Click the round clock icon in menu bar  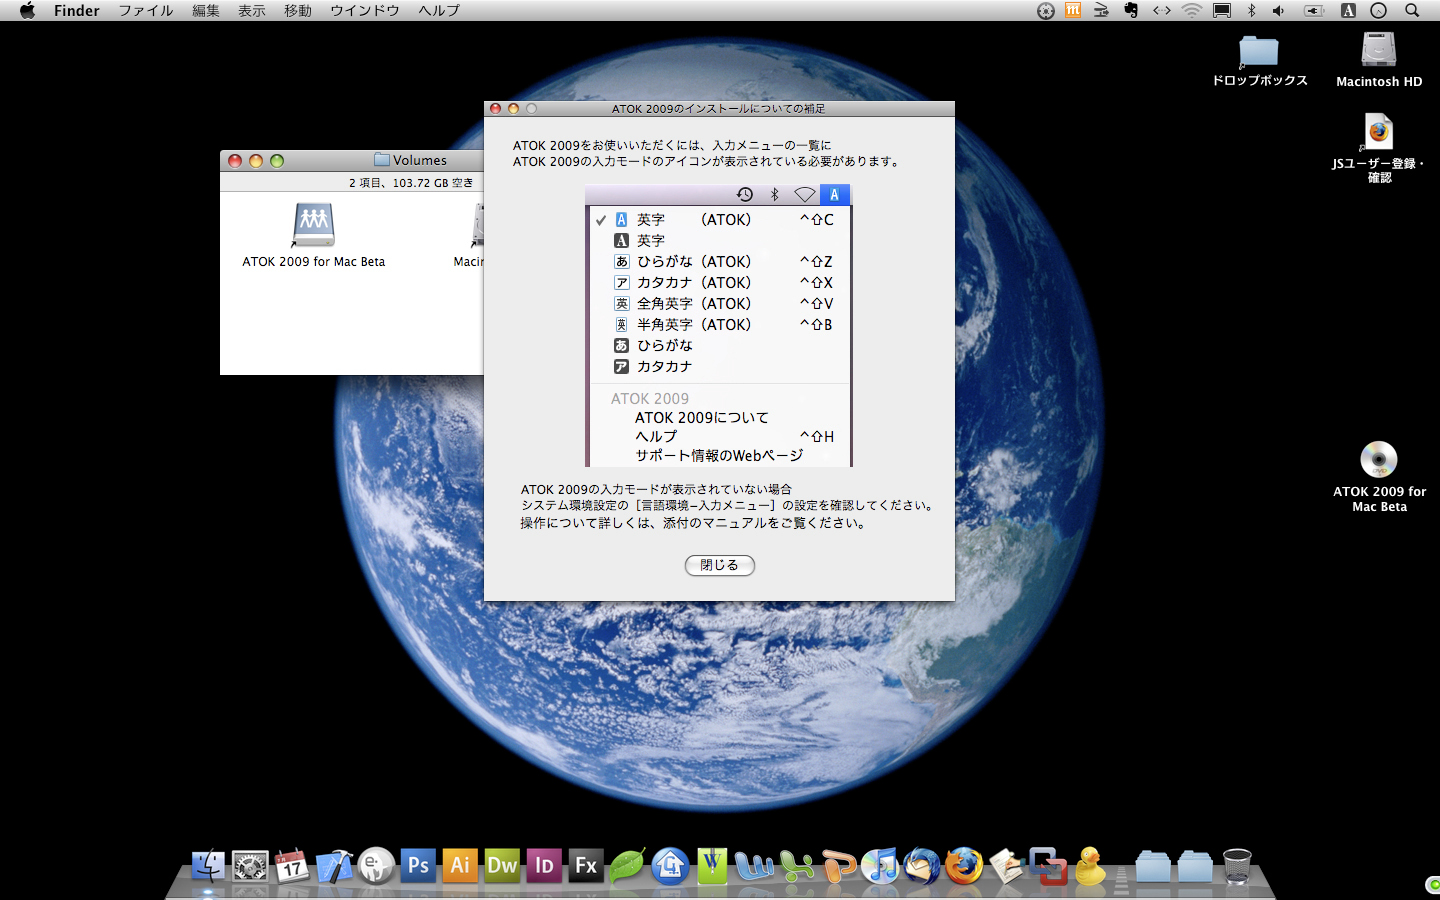point(1379,10)
